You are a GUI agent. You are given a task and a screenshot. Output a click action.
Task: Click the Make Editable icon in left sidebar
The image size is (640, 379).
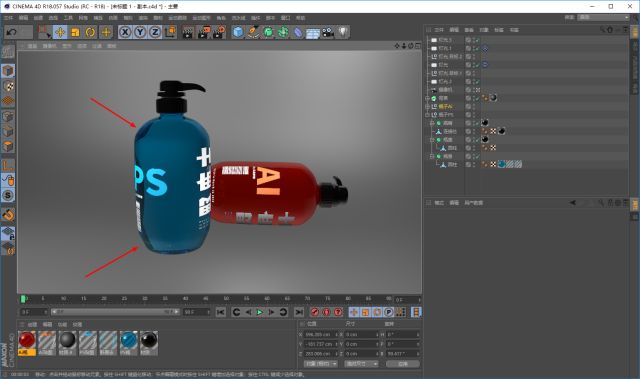point(8,51)
